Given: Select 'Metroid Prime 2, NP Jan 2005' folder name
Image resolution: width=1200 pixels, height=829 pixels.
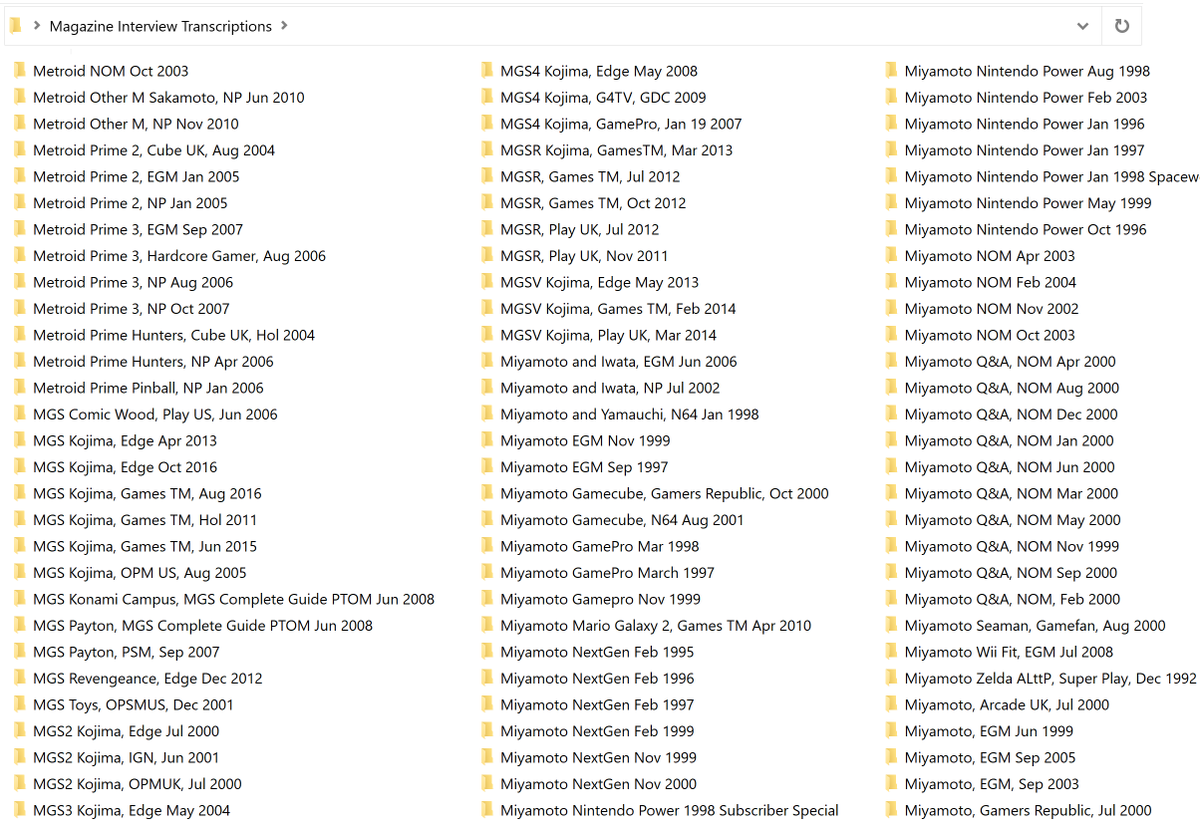Looking at the screenshot, I should [130, 203].
